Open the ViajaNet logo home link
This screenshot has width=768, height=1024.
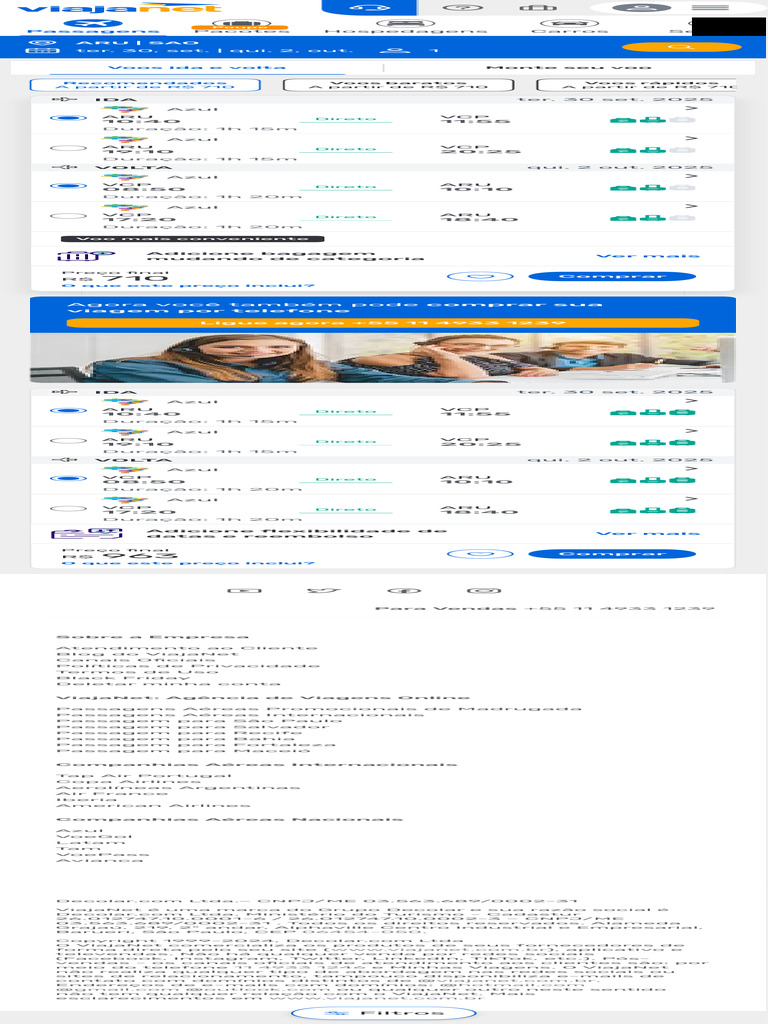[119, 8]
